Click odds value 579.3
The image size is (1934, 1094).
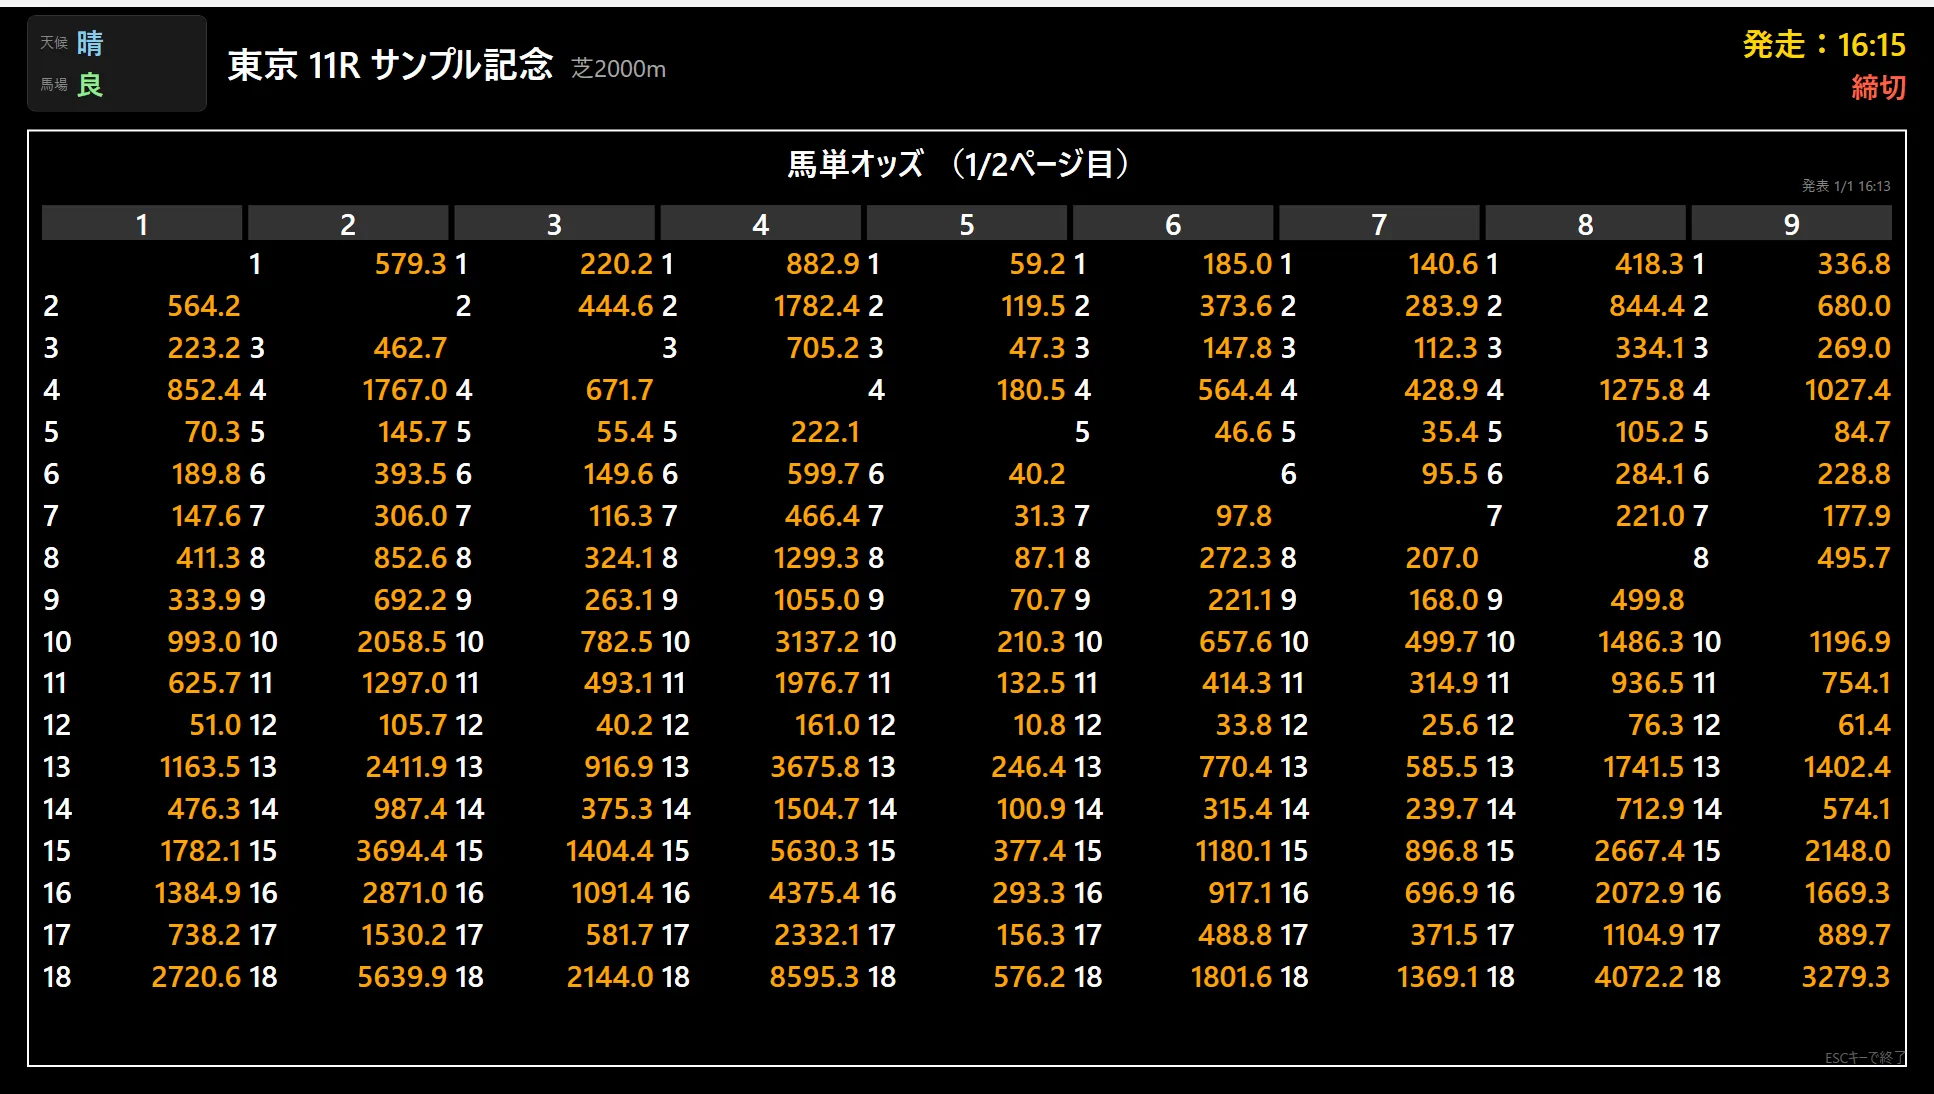click(x=410, y=264)
